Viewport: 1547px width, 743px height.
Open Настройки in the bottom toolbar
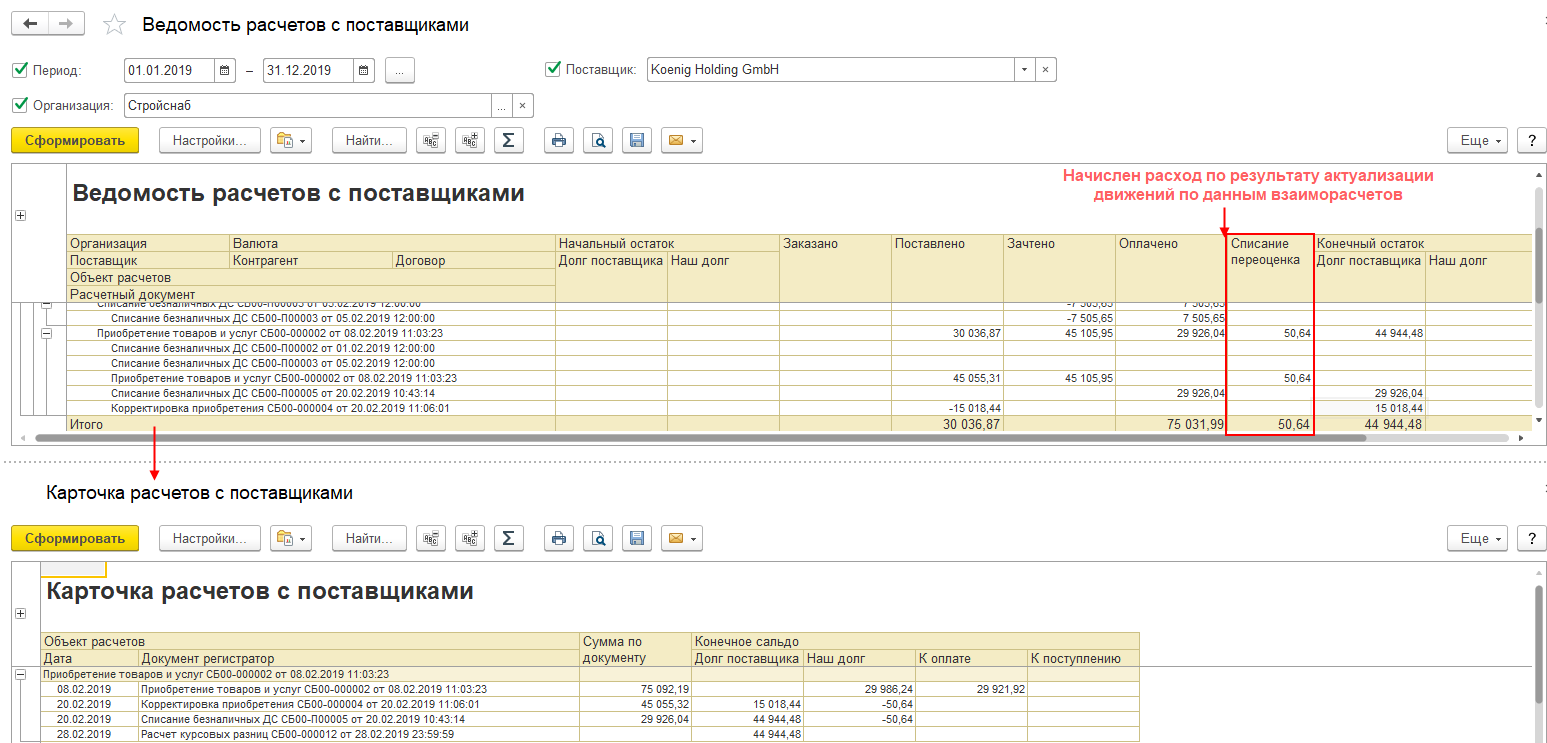pyautogui.click(x=210, y=539)
